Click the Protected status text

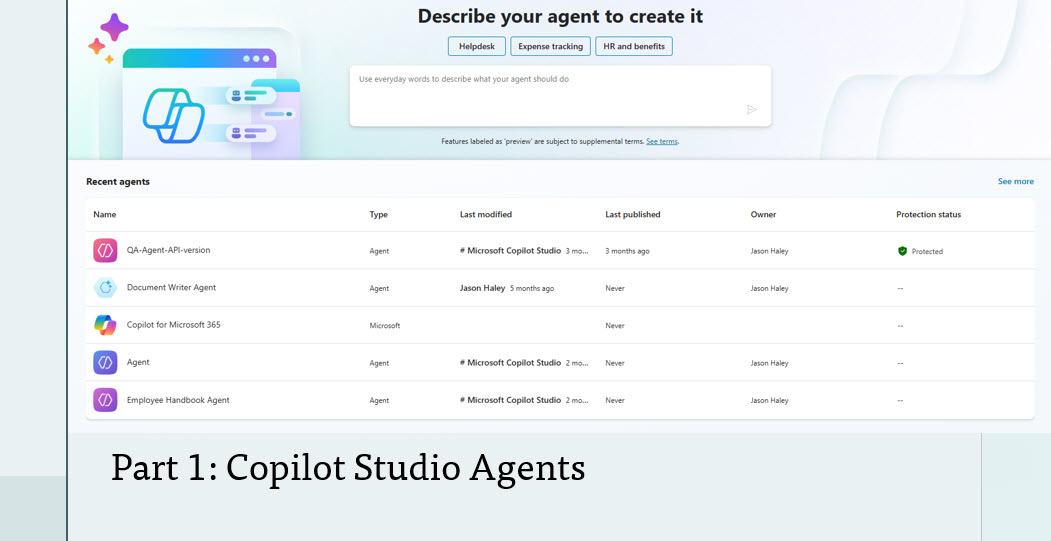927,251
